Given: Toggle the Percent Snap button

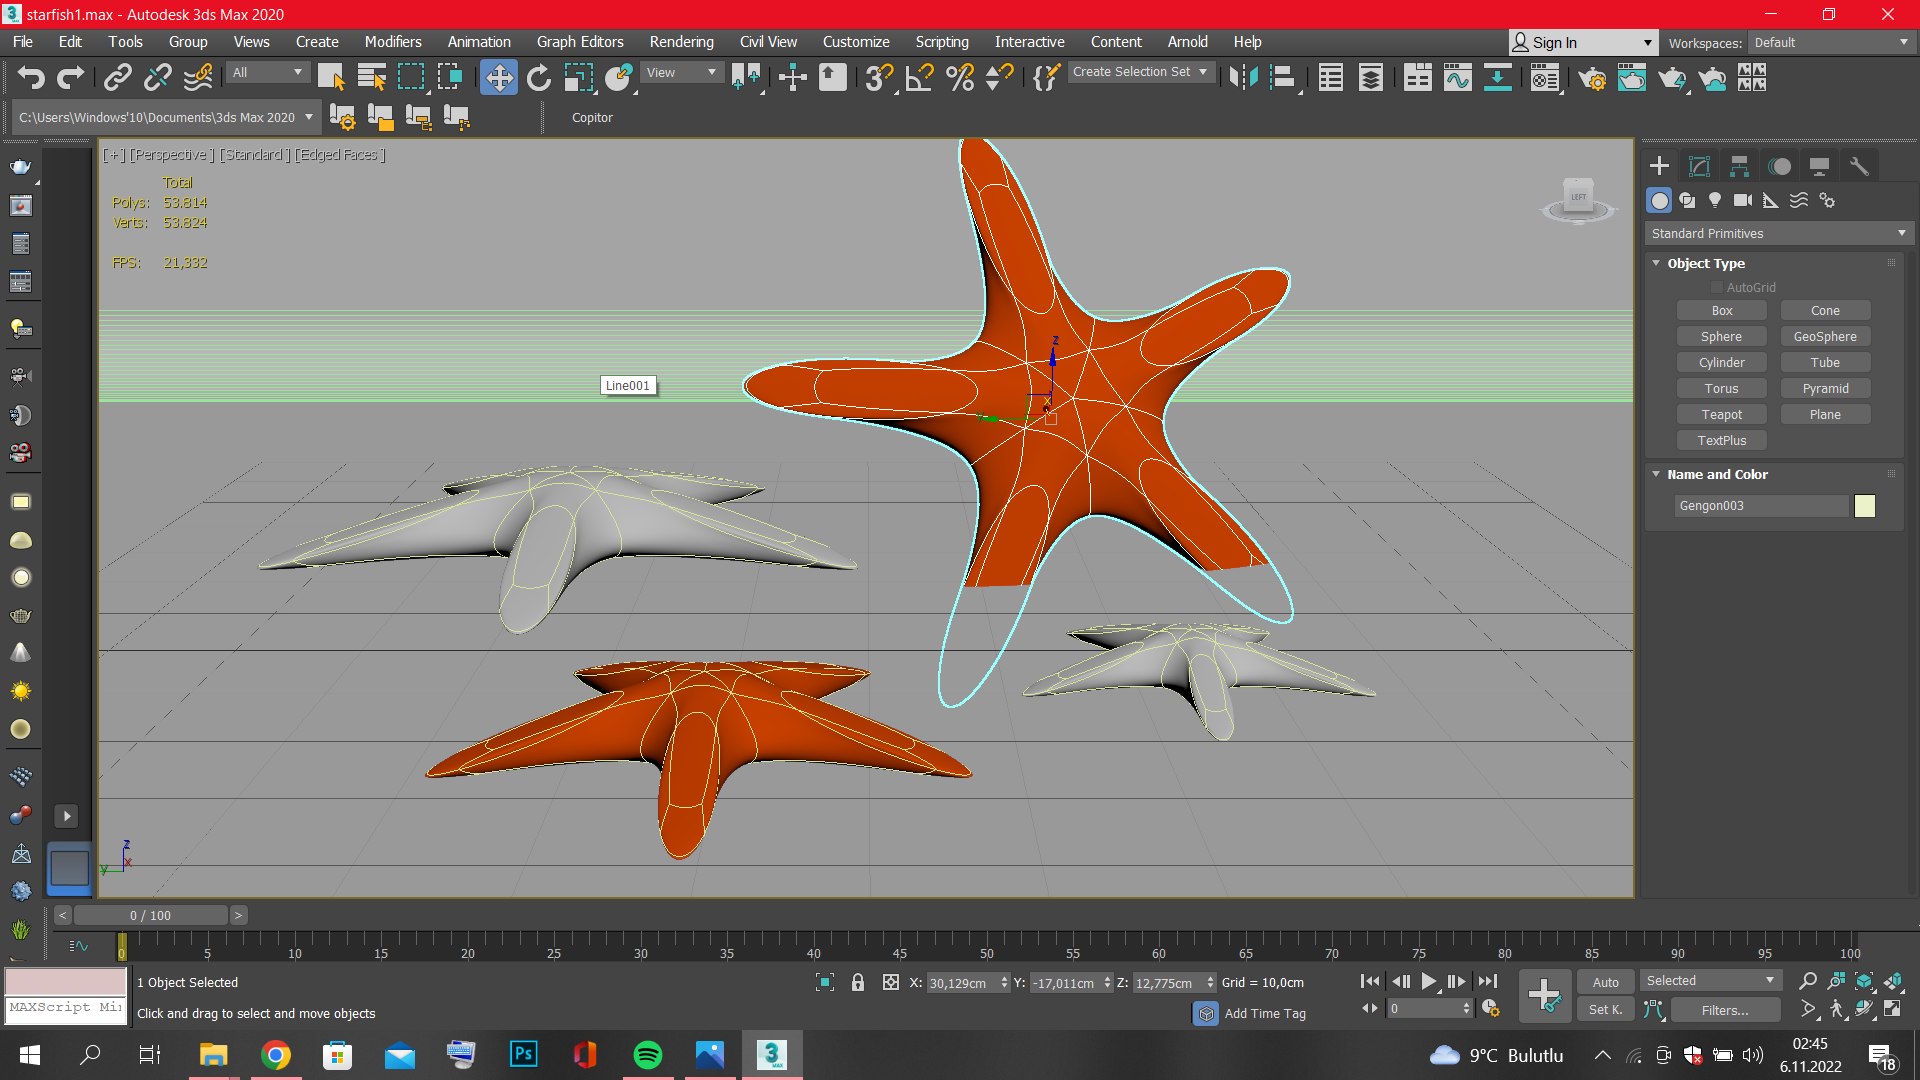Looking at the screenshot, I should [x=960, y=77].
